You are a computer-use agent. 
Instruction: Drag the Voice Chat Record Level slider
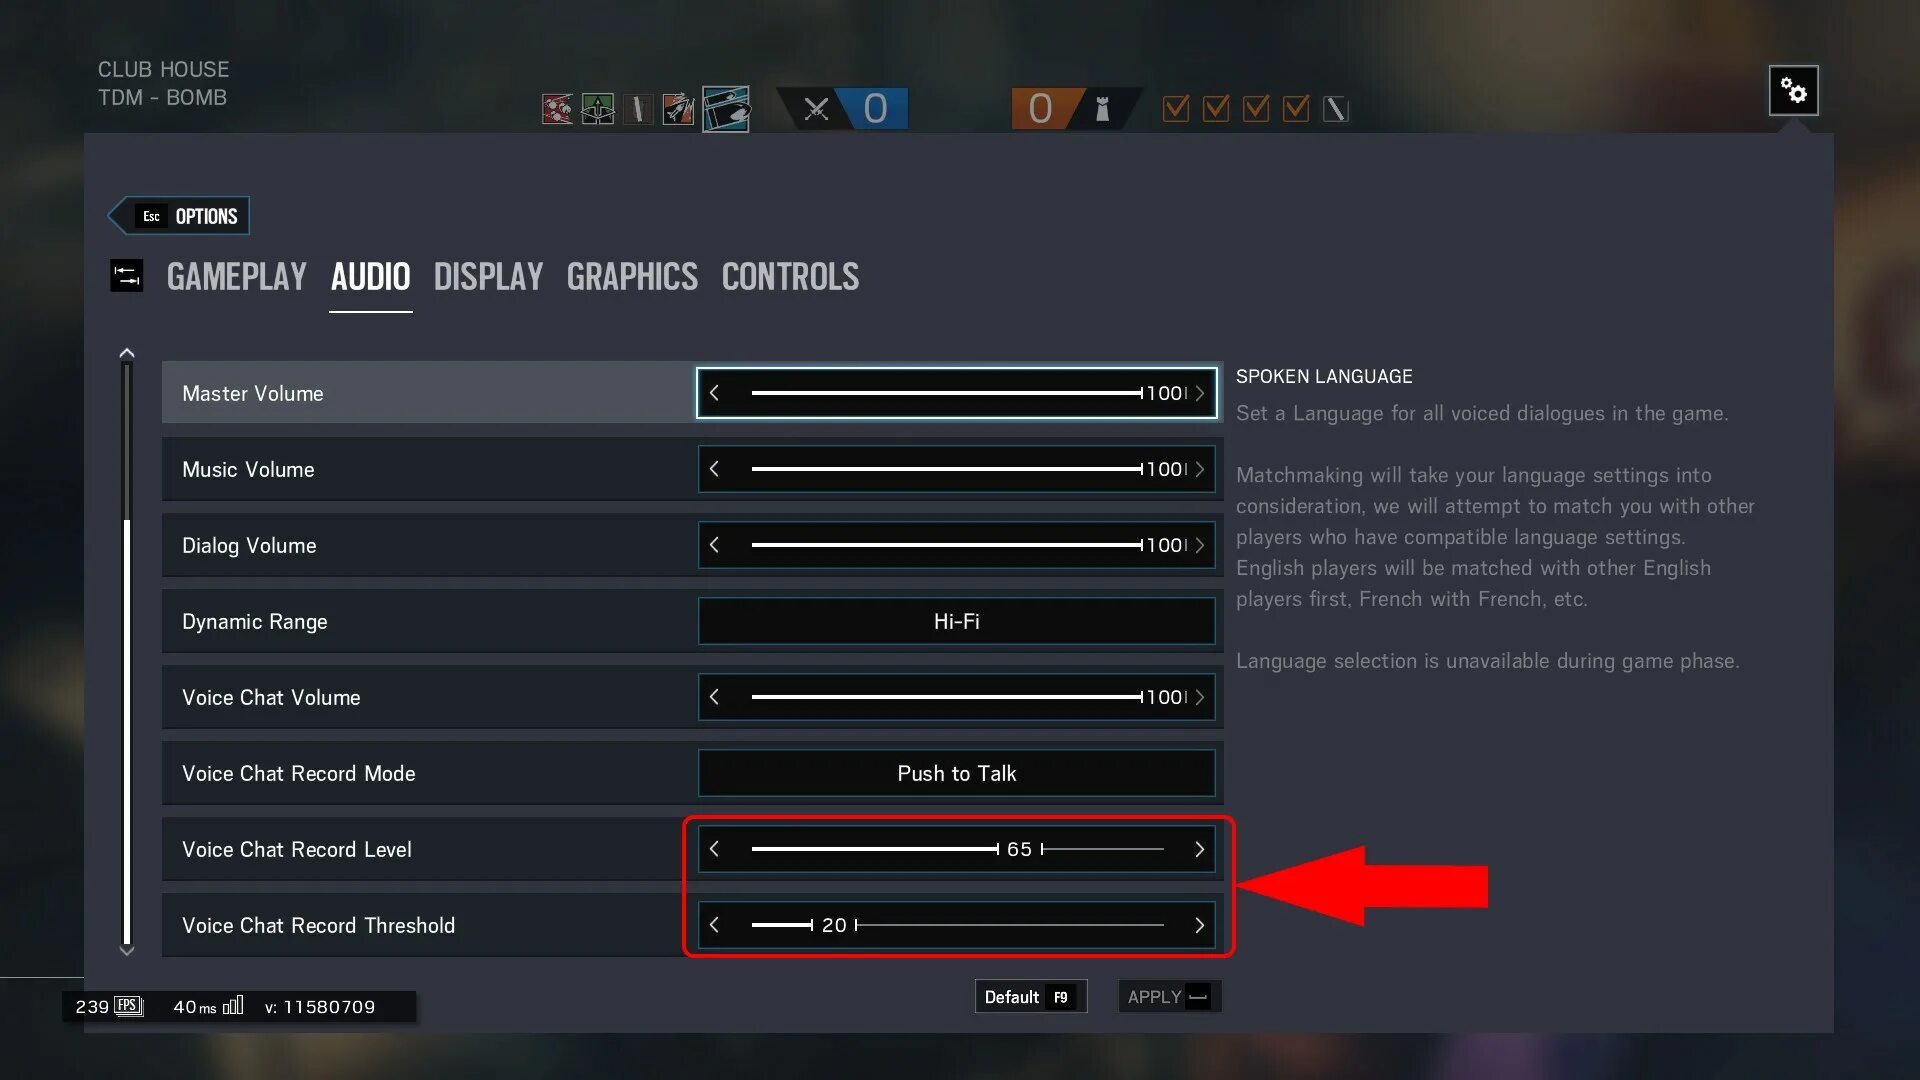click(997, 848)
